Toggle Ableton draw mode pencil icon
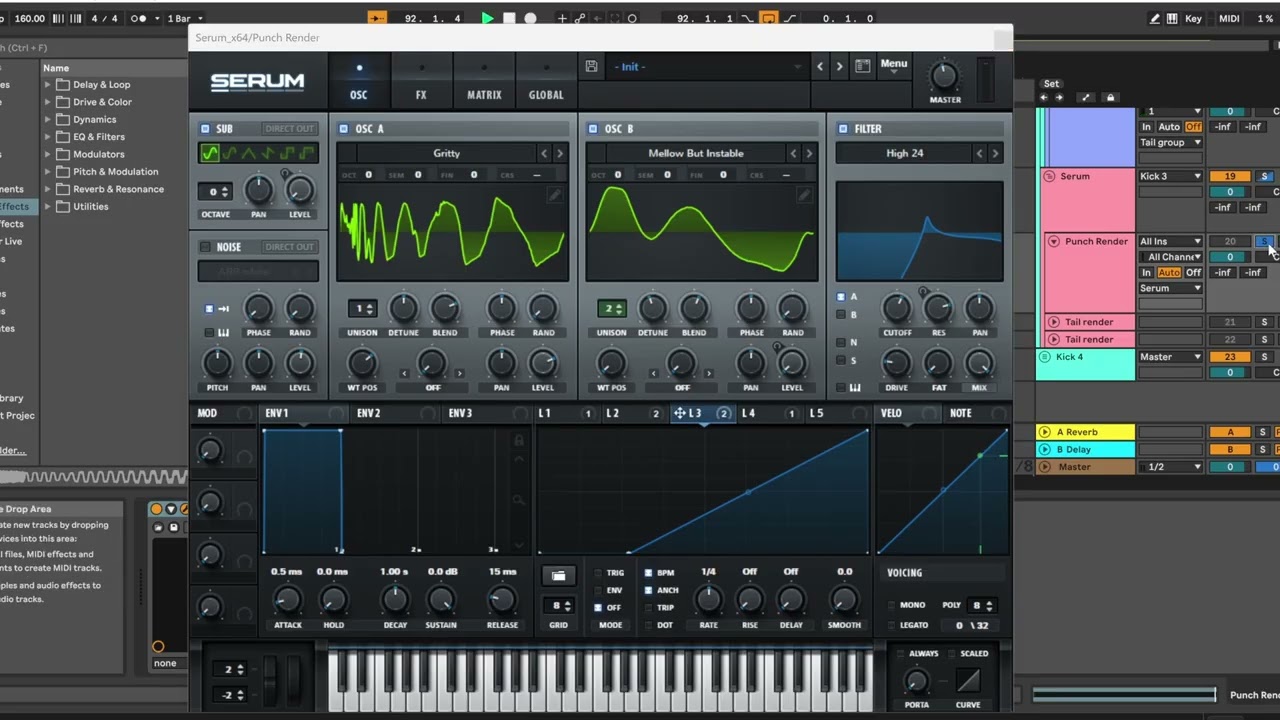This screenshot has width=1280, height=720. [1156, 18]
